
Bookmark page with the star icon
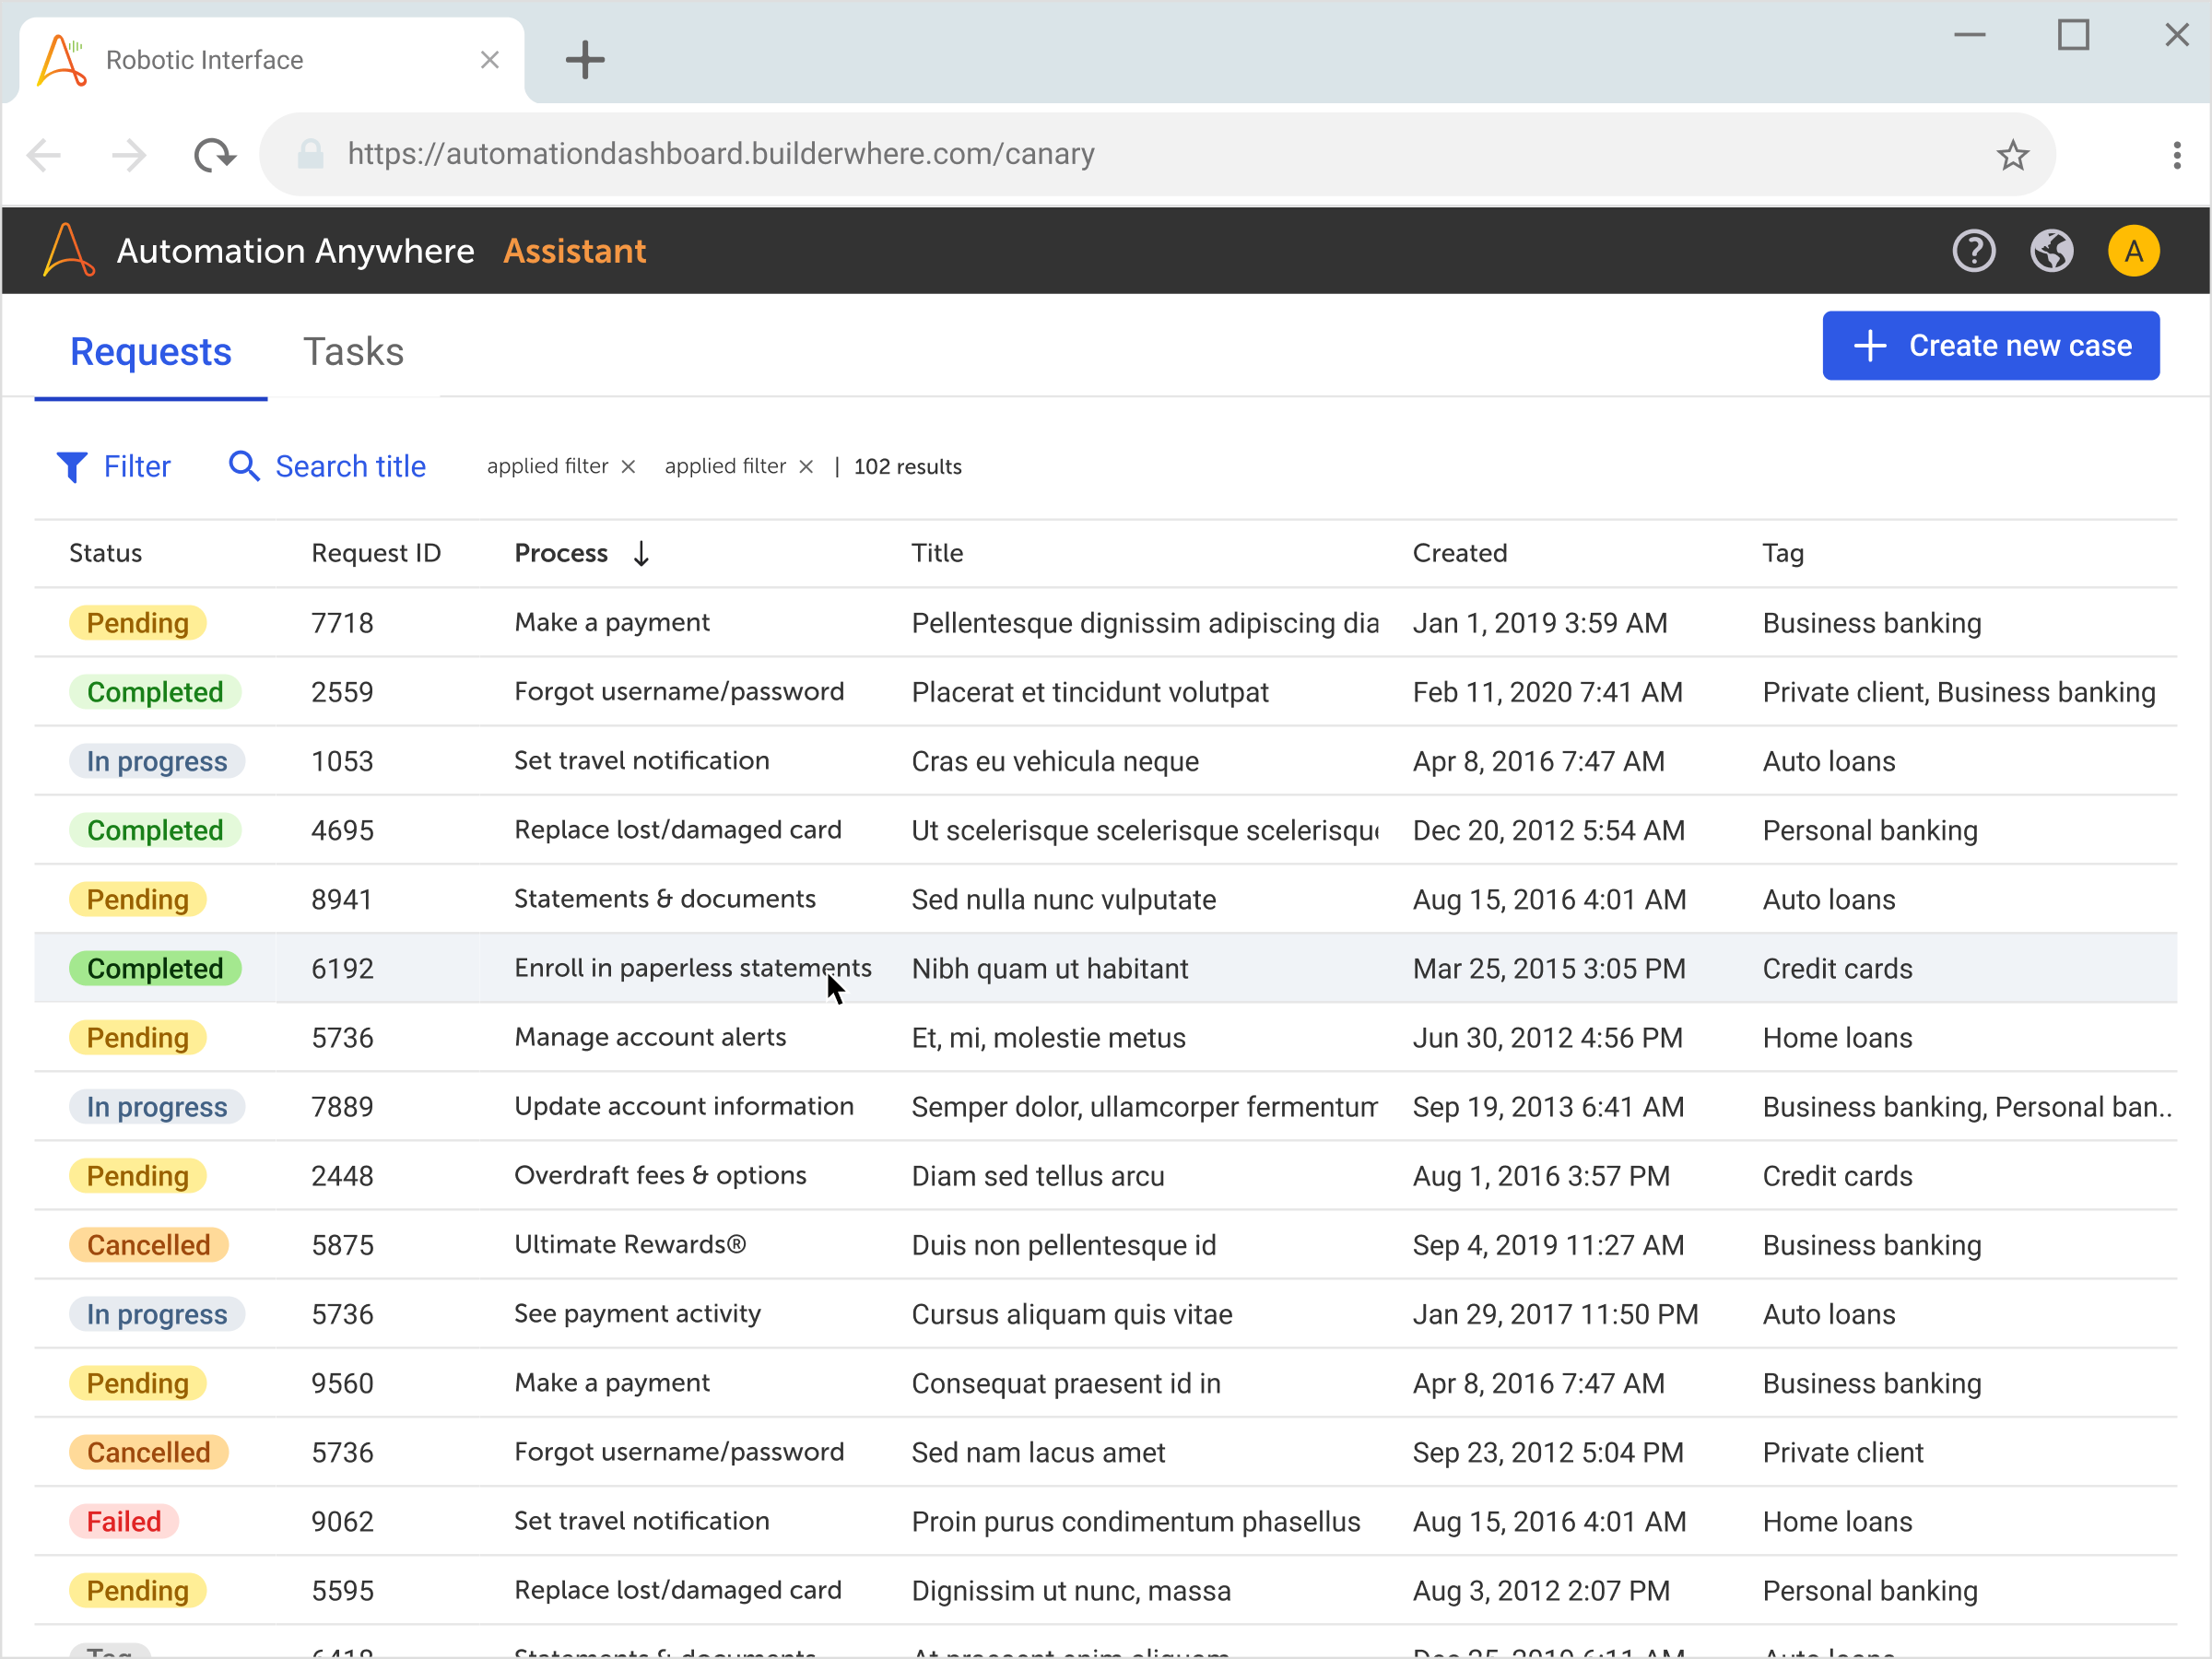coord(2012,155)
